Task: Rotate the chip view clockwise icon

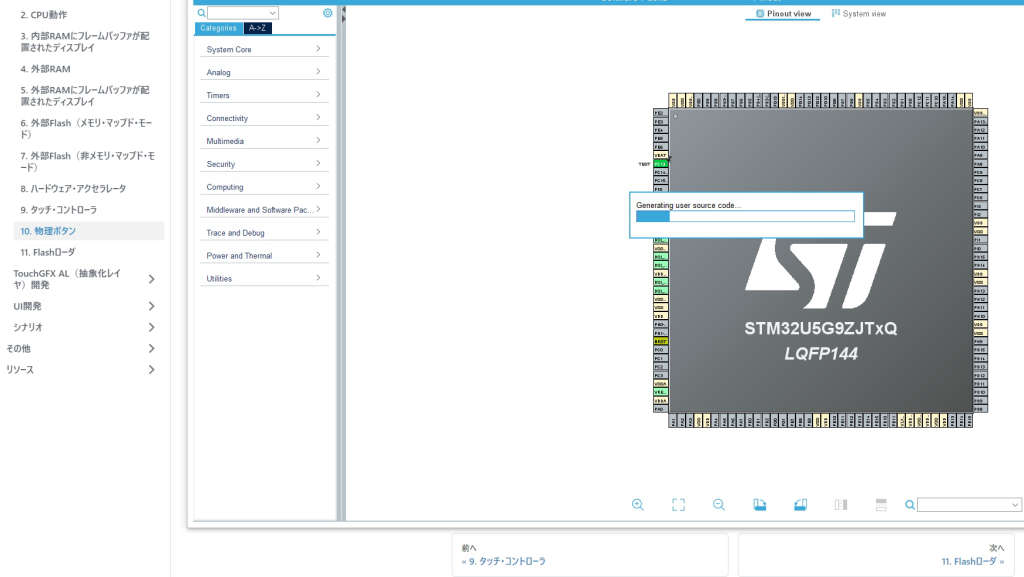Action: 760,505
